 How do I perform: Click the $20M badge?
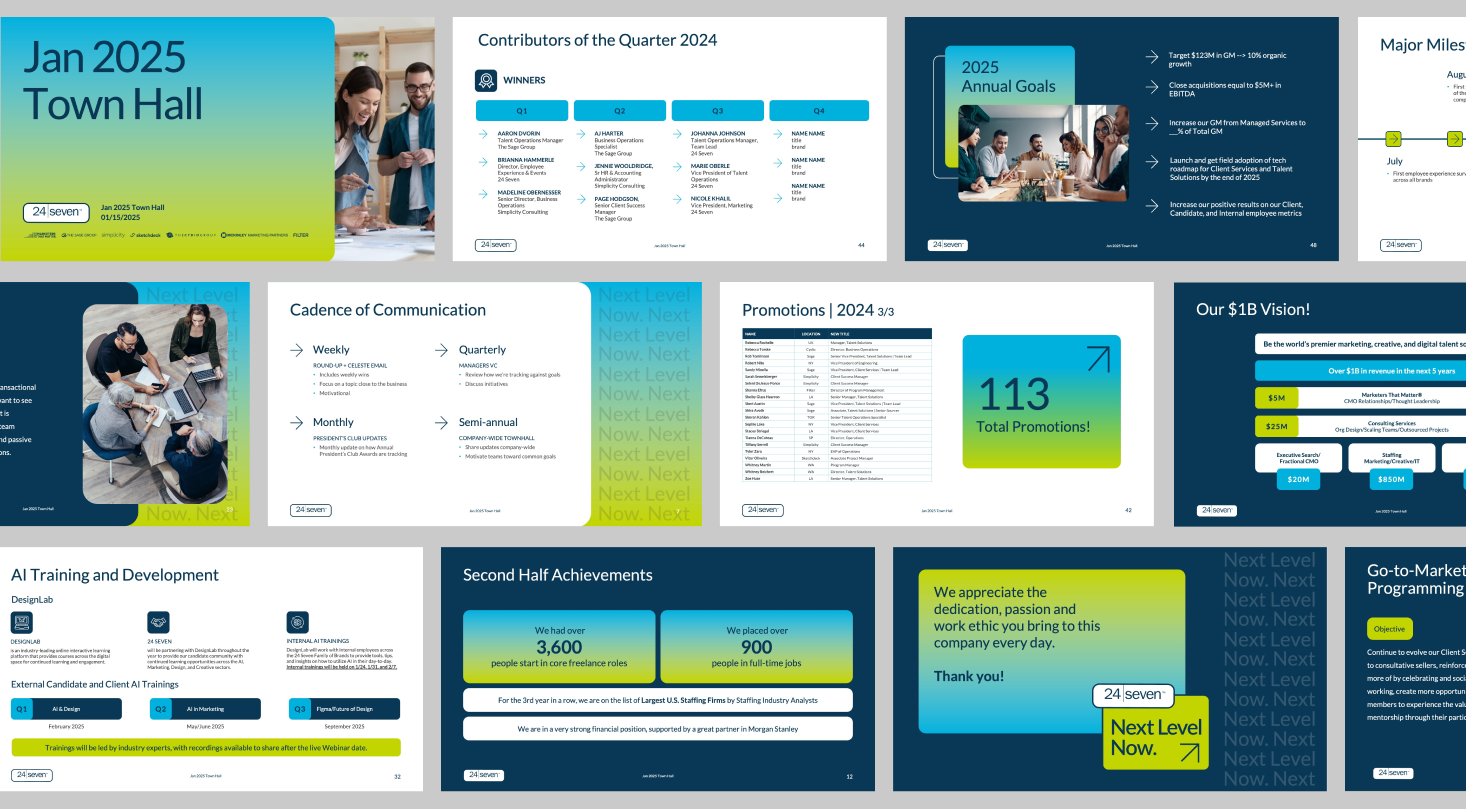pos(1298,480)
